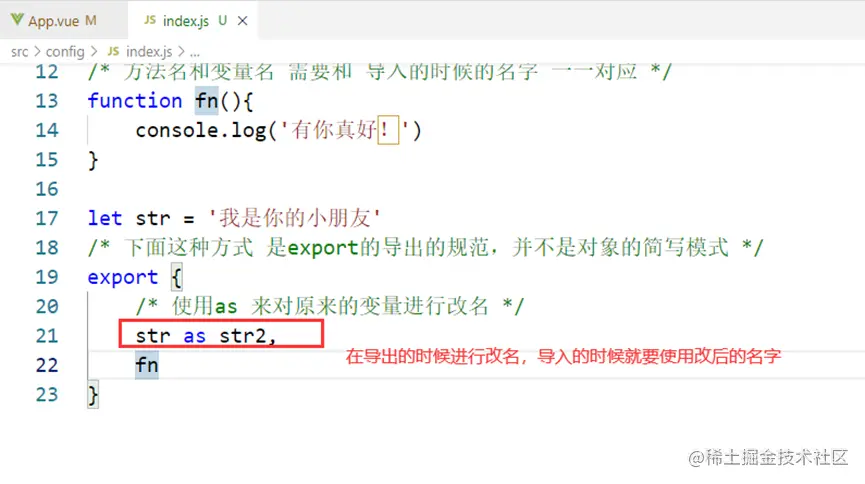Click the highlighted fn function name
Image resolution: width=865 pixels, height=484 pixels.
207,101
